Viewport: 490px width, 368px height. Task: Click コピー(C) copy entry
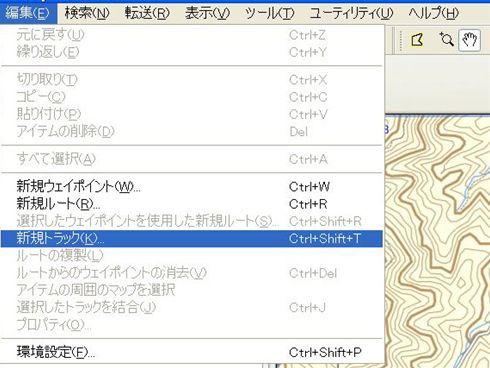point(192,97)
